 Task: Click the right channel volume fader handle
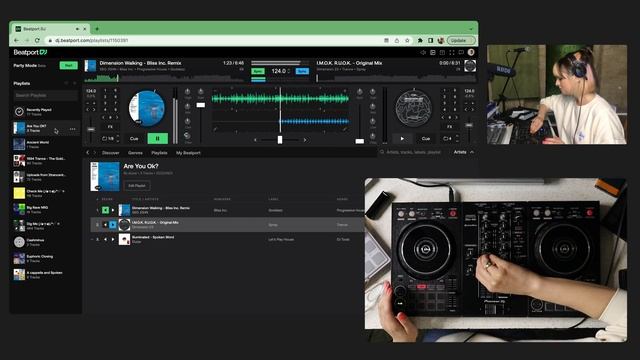point(360,141)
